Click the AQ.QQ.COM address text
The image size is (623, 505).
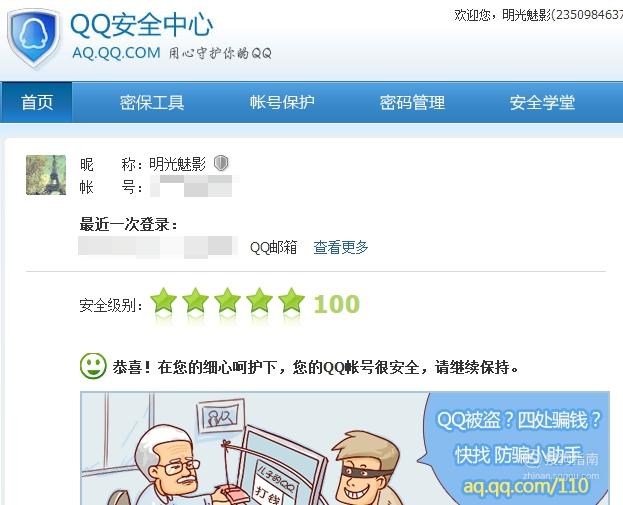pos(116,53)
